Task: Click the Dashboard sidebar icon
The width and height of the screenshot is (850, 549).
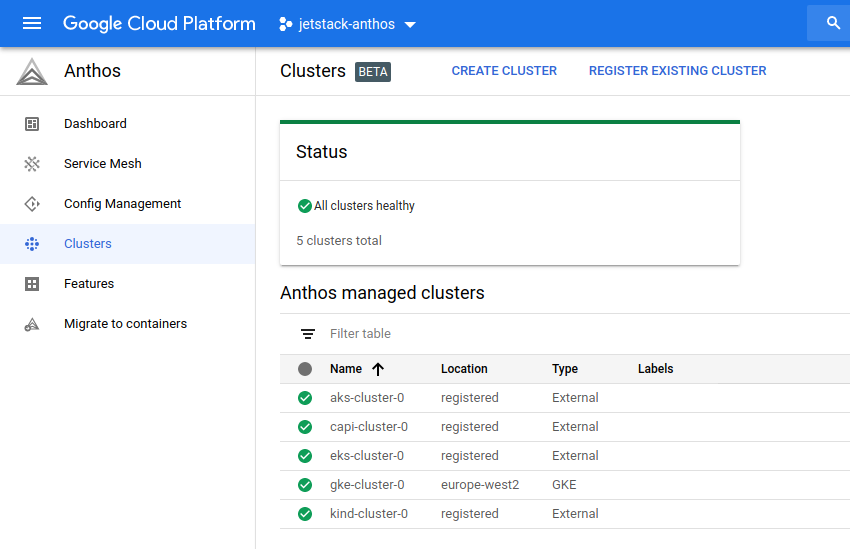Action: pos(32,124)
